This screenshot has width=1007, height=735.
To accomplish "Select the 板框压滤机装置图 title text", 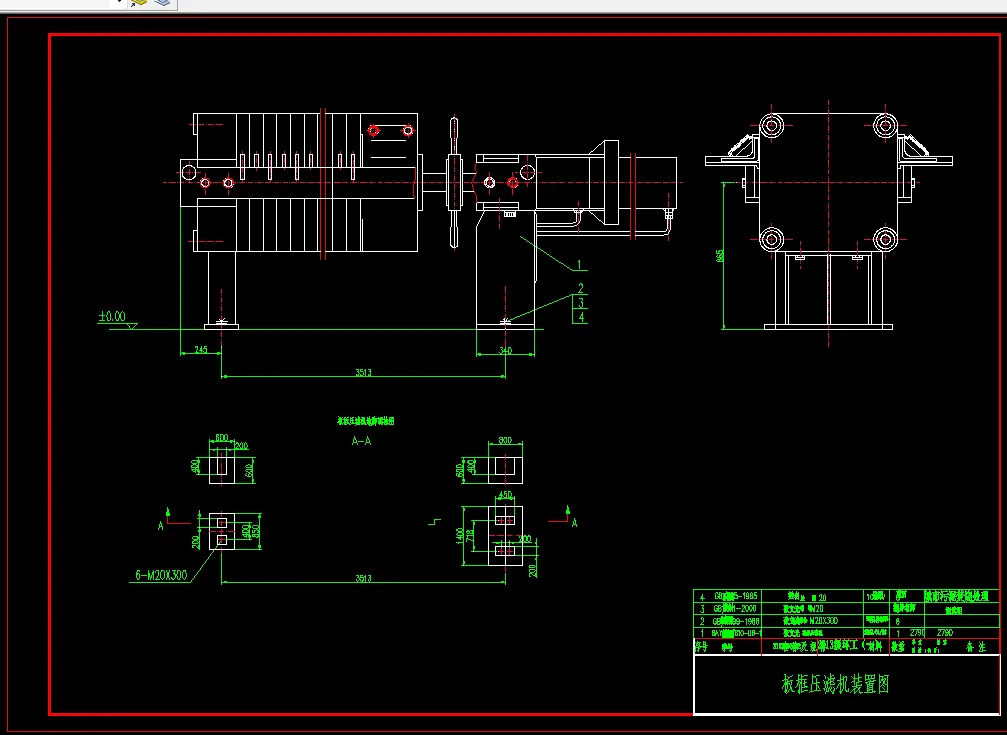I will (x=835, y=684).
